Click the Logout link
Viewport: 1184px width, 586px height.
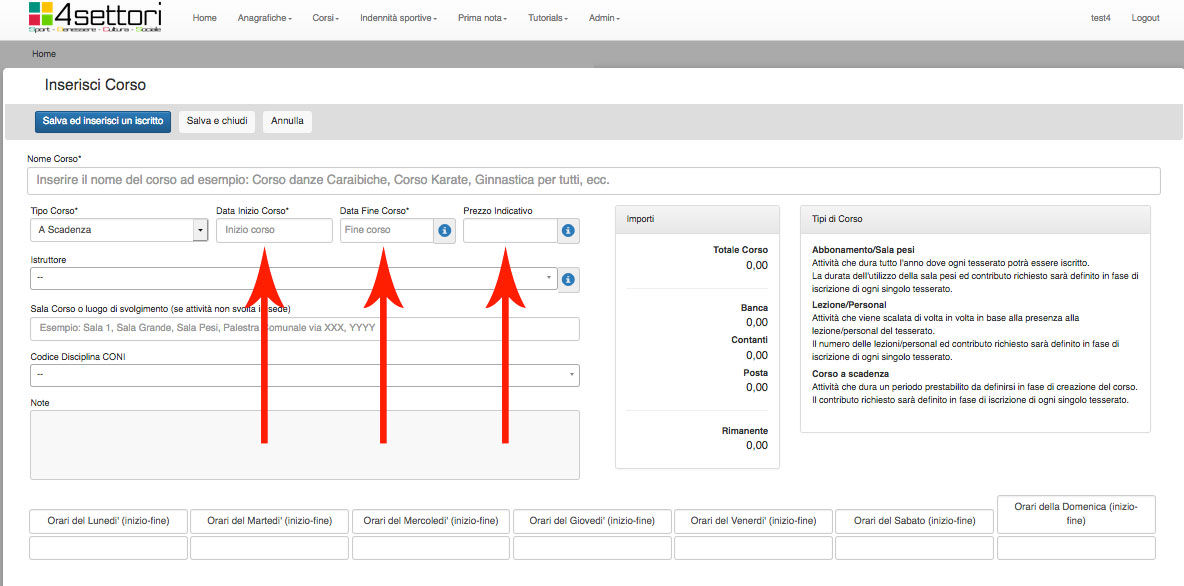tap(1145, 18)
